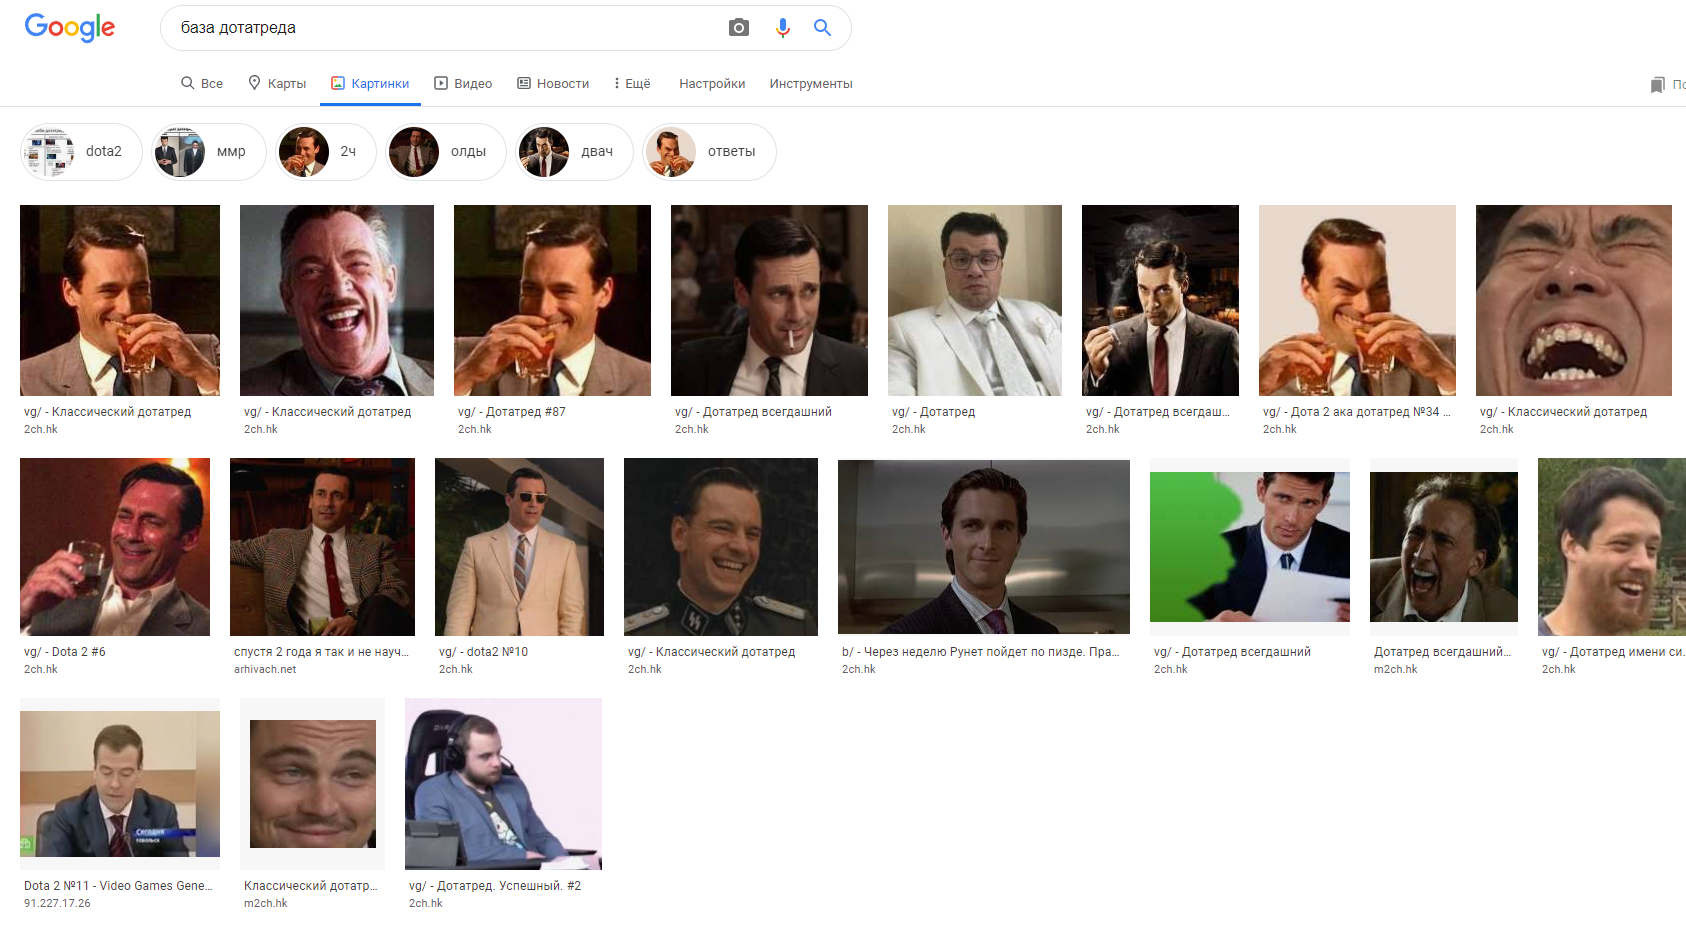The height and width of the screenshot is (932, 1686).
Task: Open the 'Дотатред #87' image
Action: point(552,300)
